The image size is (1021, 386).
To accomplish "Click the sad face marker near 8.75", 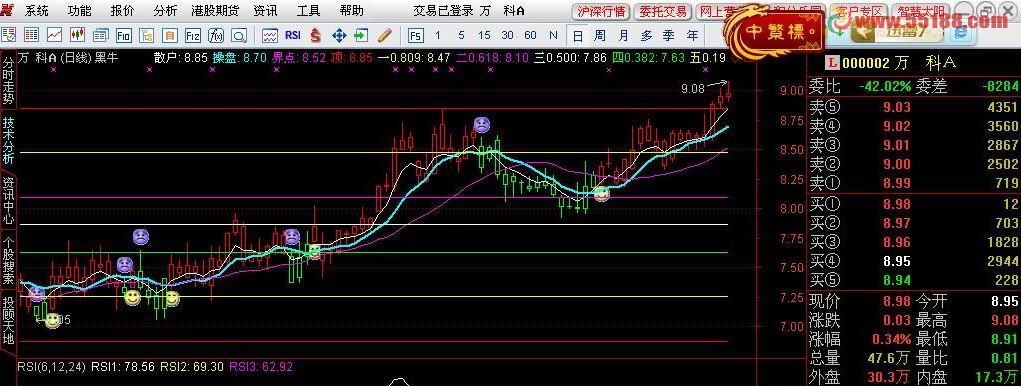I will tap(481, 124).
